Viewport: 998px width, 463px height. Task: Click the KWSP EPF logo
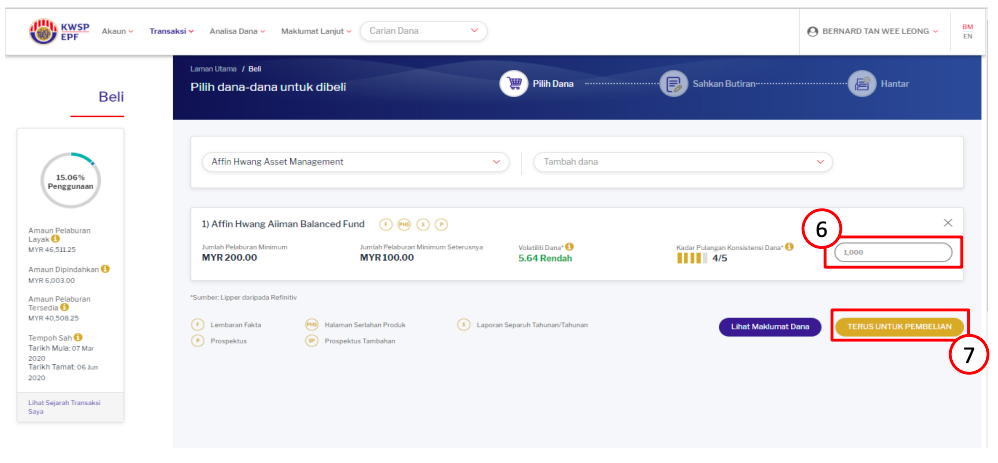coord(60,31)
